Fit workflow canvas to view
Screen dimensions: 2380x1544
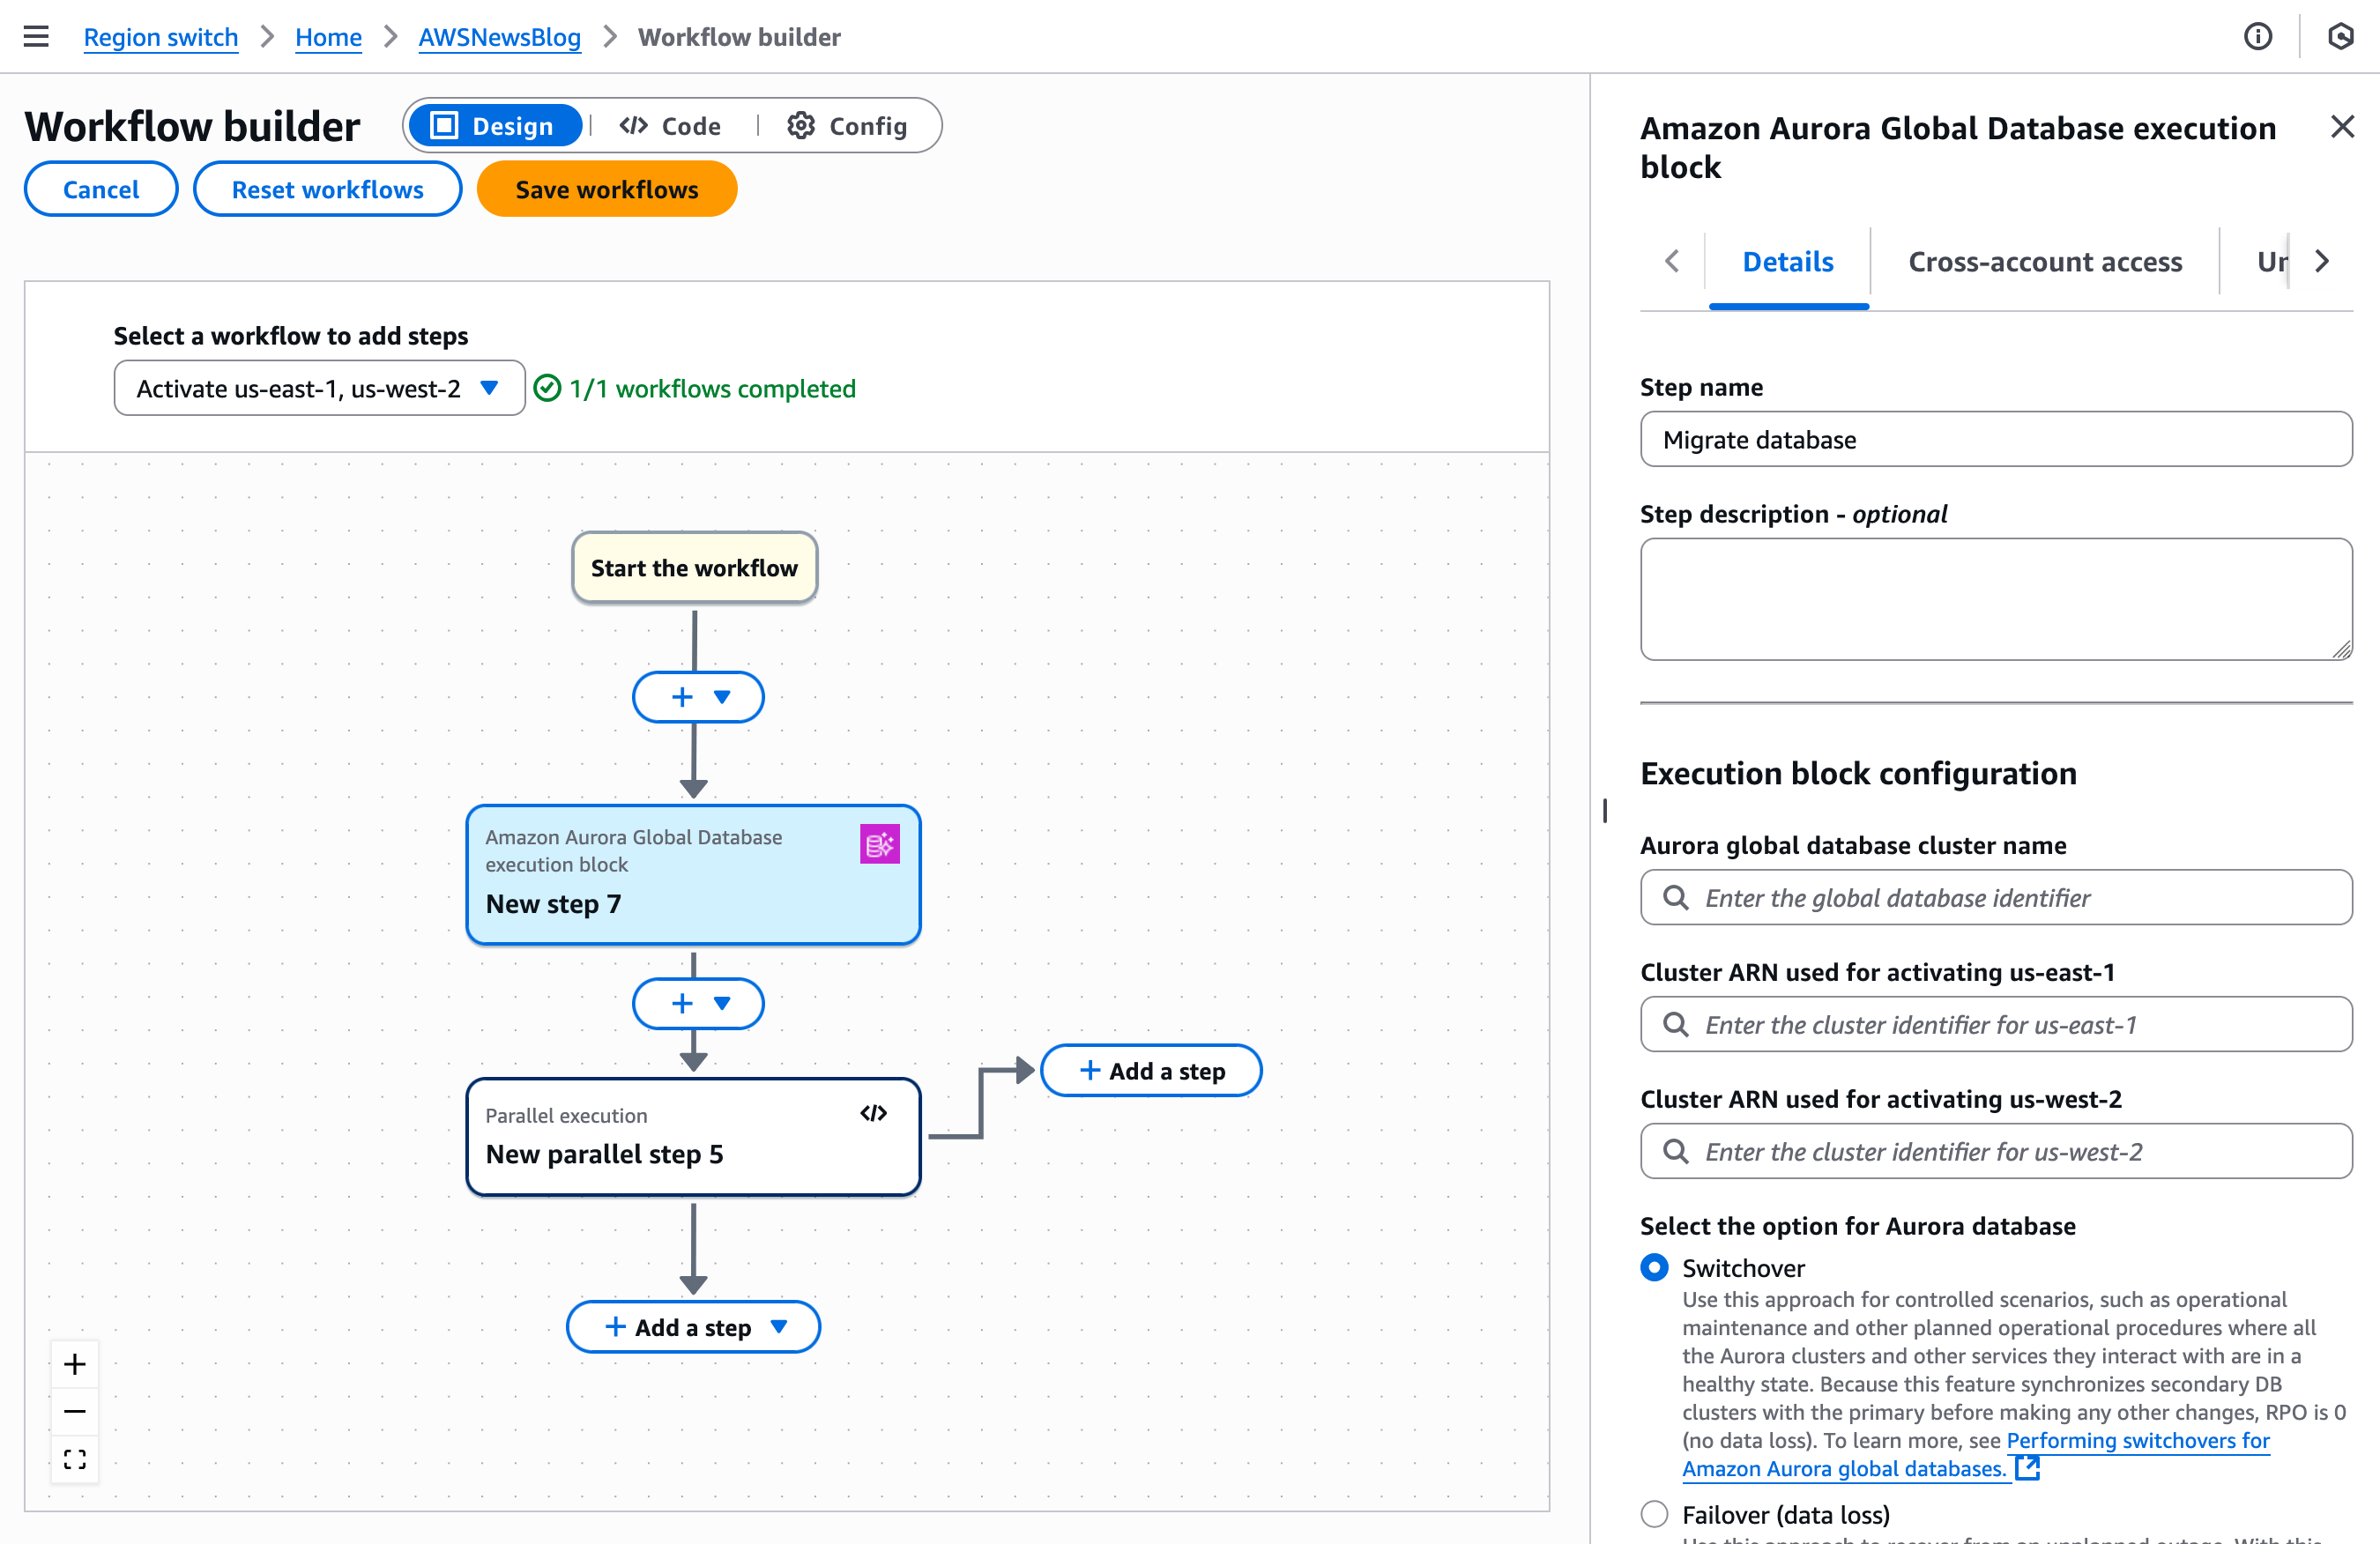(x=75, y=1459)
